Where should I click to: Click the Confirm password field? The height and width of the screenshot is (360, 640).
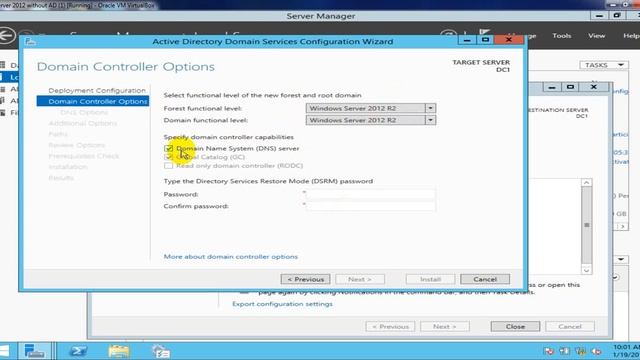point(371,206)
